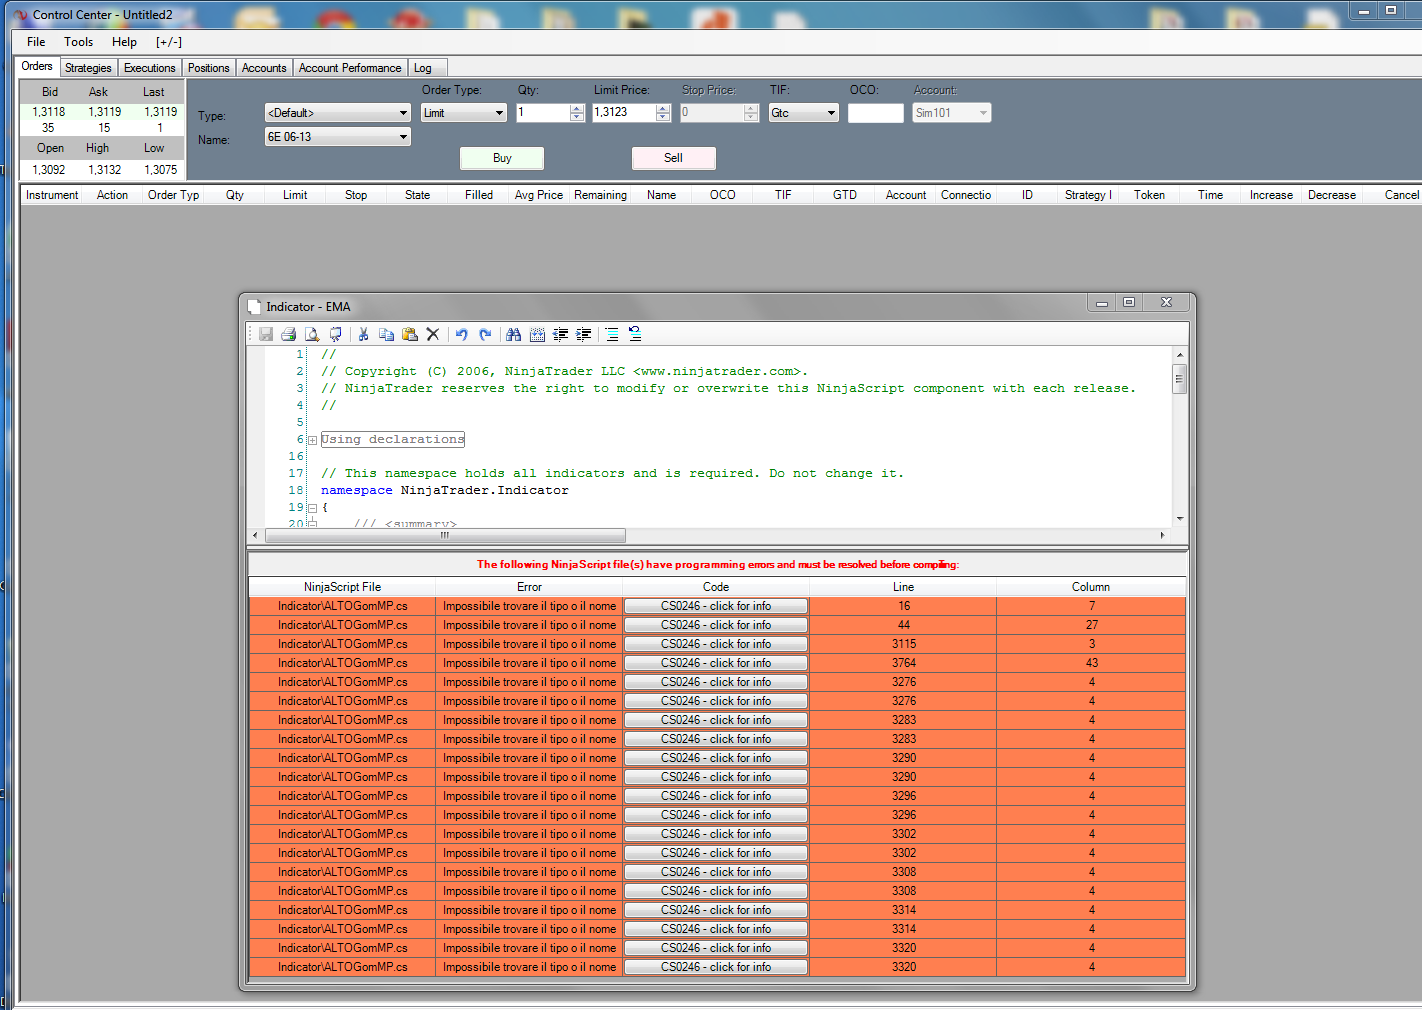Click the Avg Price column header
This screenshot has height=1010, width=1422.
(538, 195)
